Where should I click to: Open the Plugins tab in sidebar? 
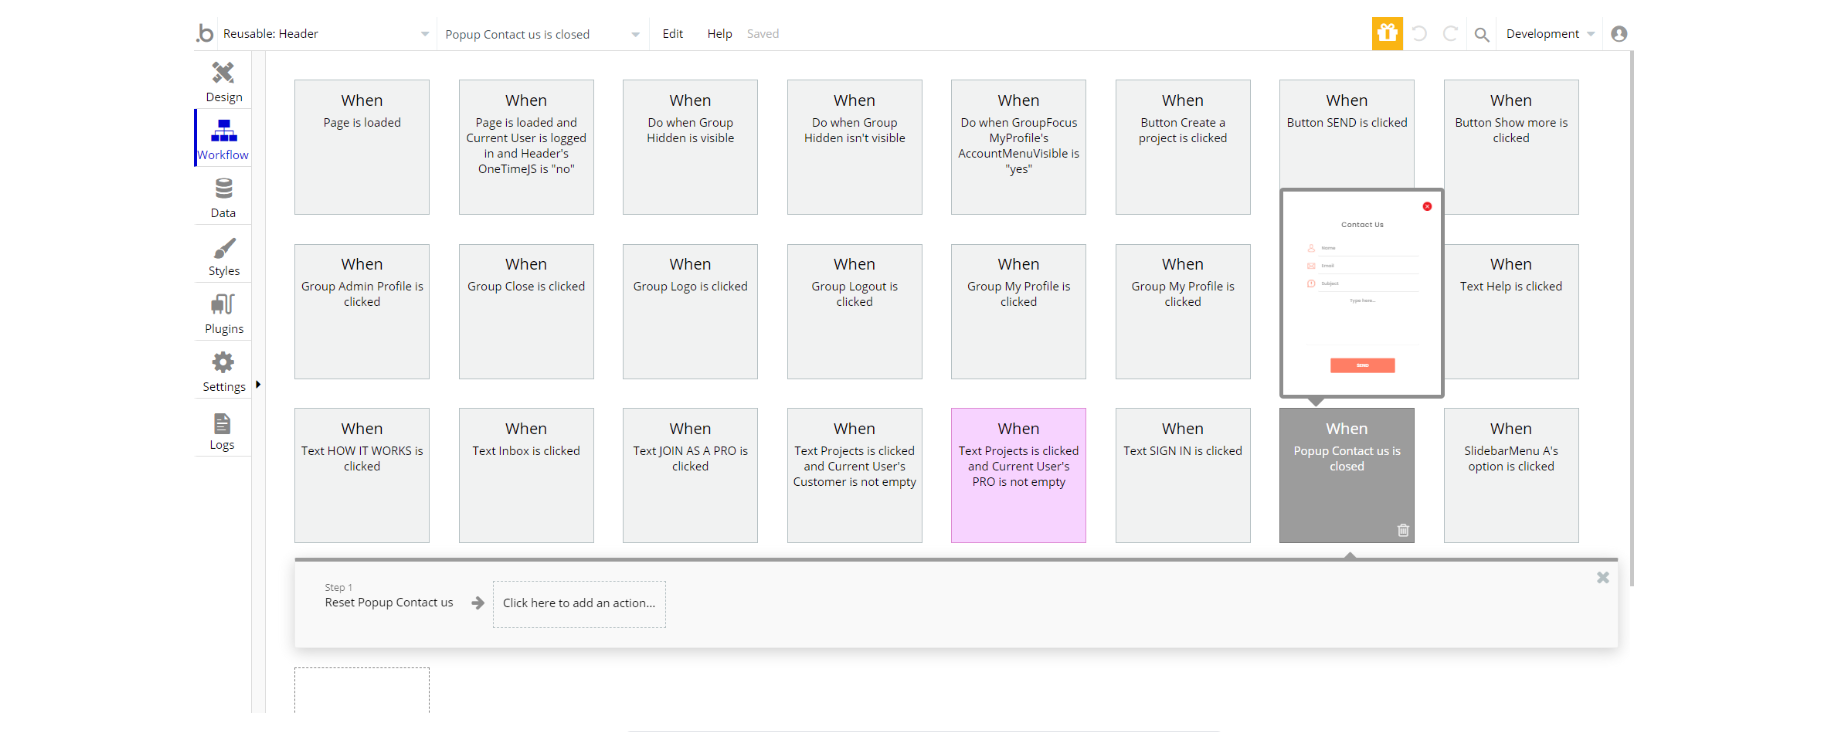point(223,313)
